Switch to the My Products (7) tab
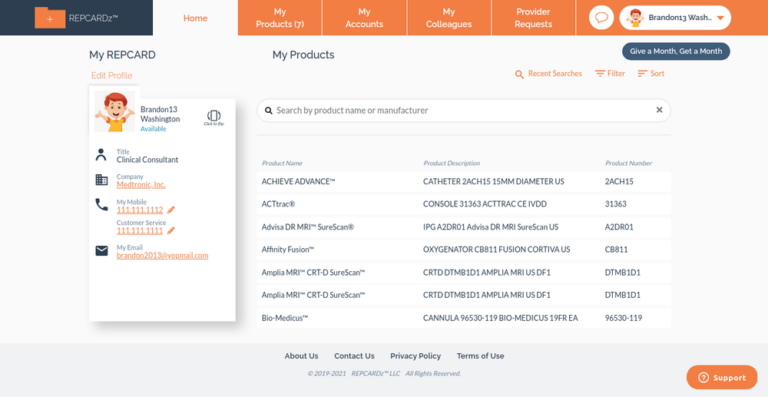 (x=280, y=18)
